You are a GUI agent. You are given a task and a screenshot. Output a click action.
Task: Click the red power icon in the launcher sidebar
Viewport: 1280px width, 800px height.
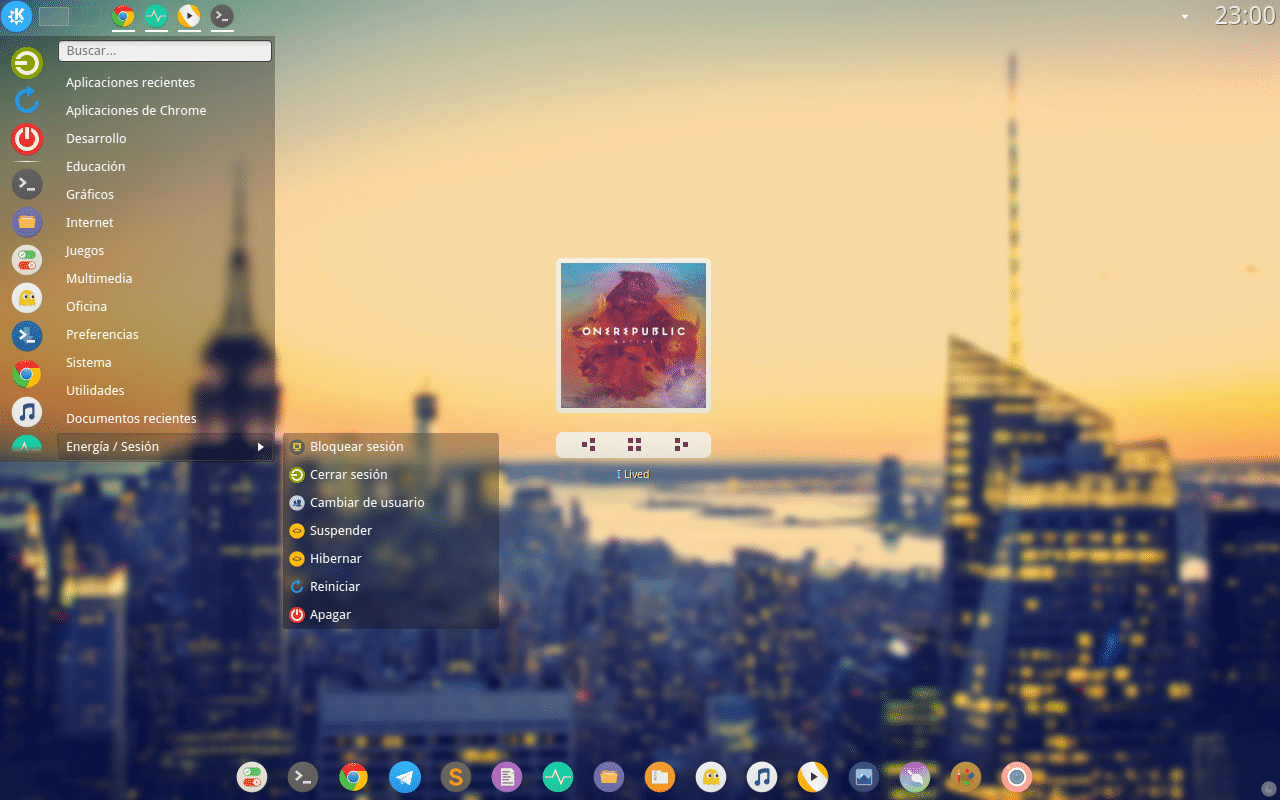(x=27, y=138)
